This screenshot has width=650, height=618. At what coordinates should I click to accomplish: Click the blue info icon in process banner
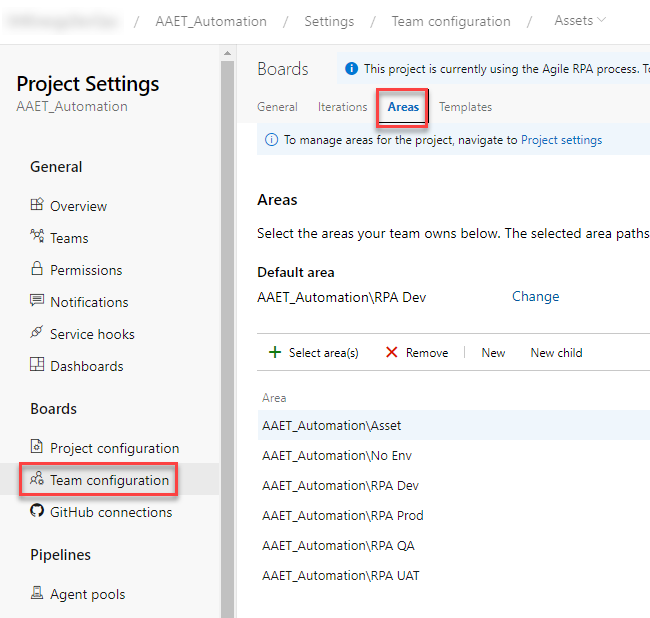coord(352,68)
